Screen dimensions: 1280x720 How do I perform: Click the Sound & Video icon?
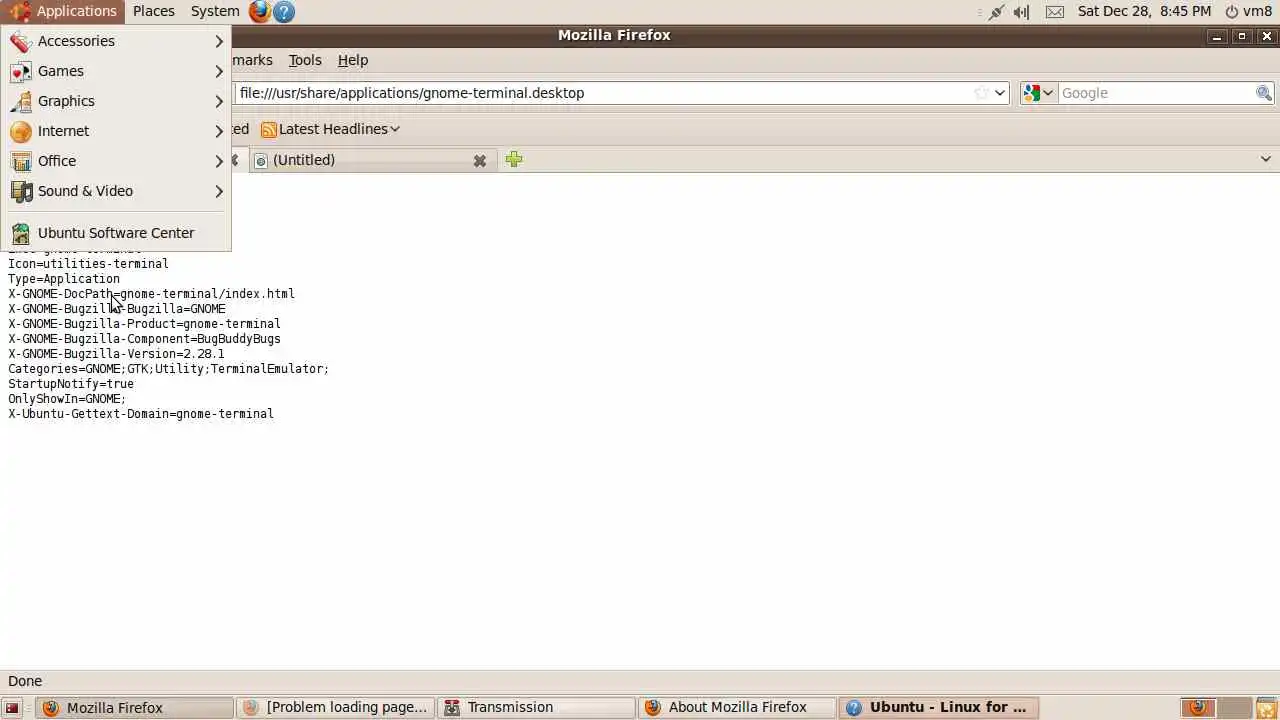[21, 192]
